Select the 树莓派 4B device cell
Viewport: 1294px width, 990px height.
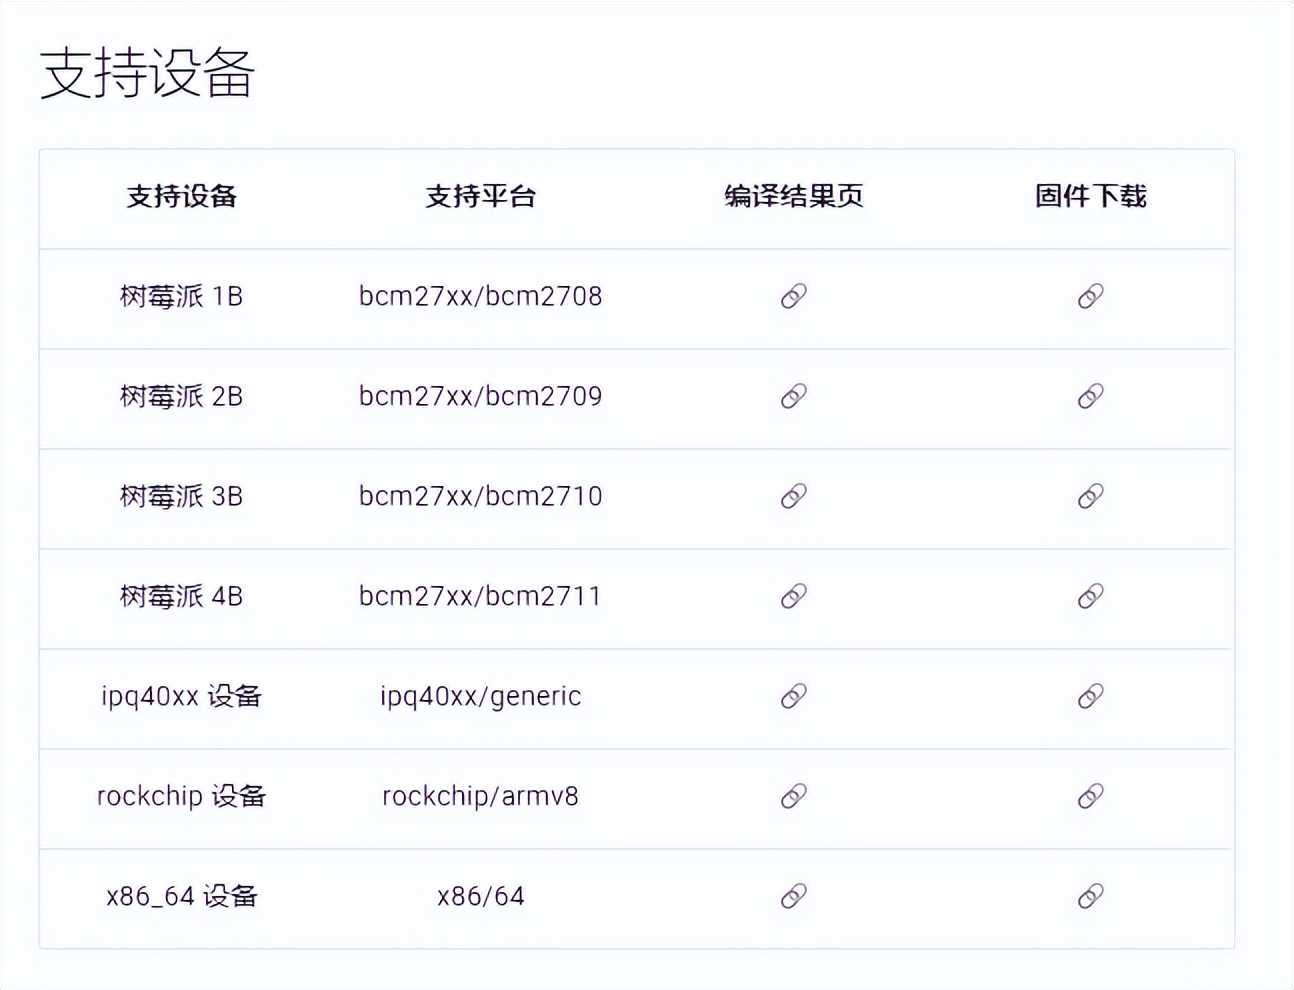(x=181, y=596)
